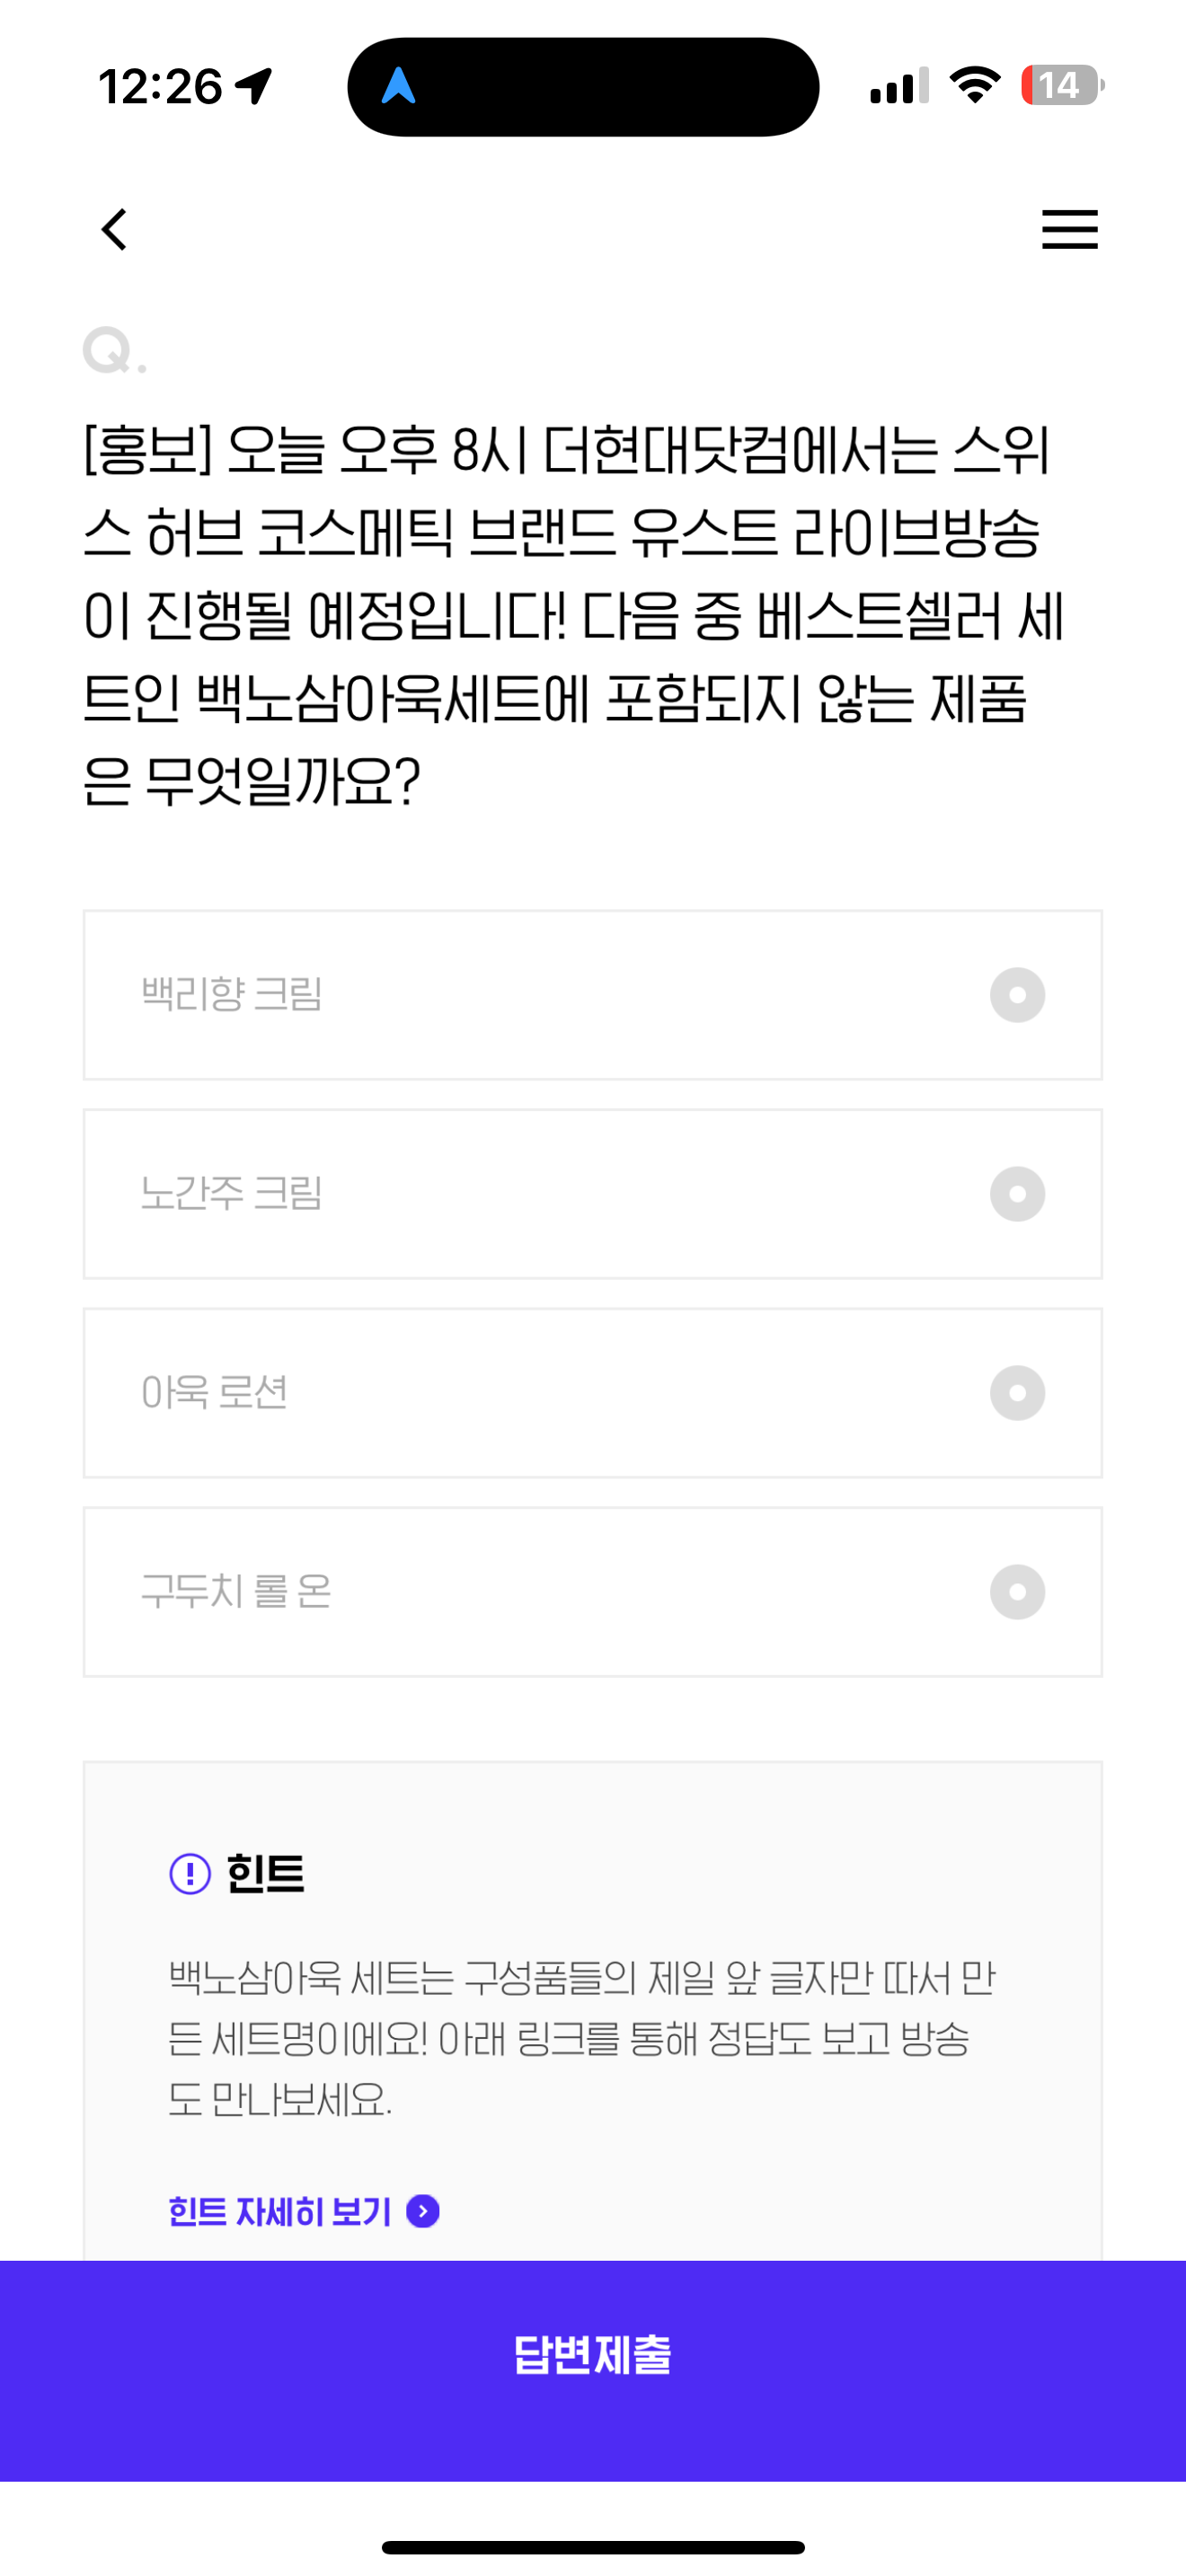Click the exclamation icon next to 힌트
The height and width of the screenshot is (2576, 1186).
pyautogui.click(x=190, y=1873)
